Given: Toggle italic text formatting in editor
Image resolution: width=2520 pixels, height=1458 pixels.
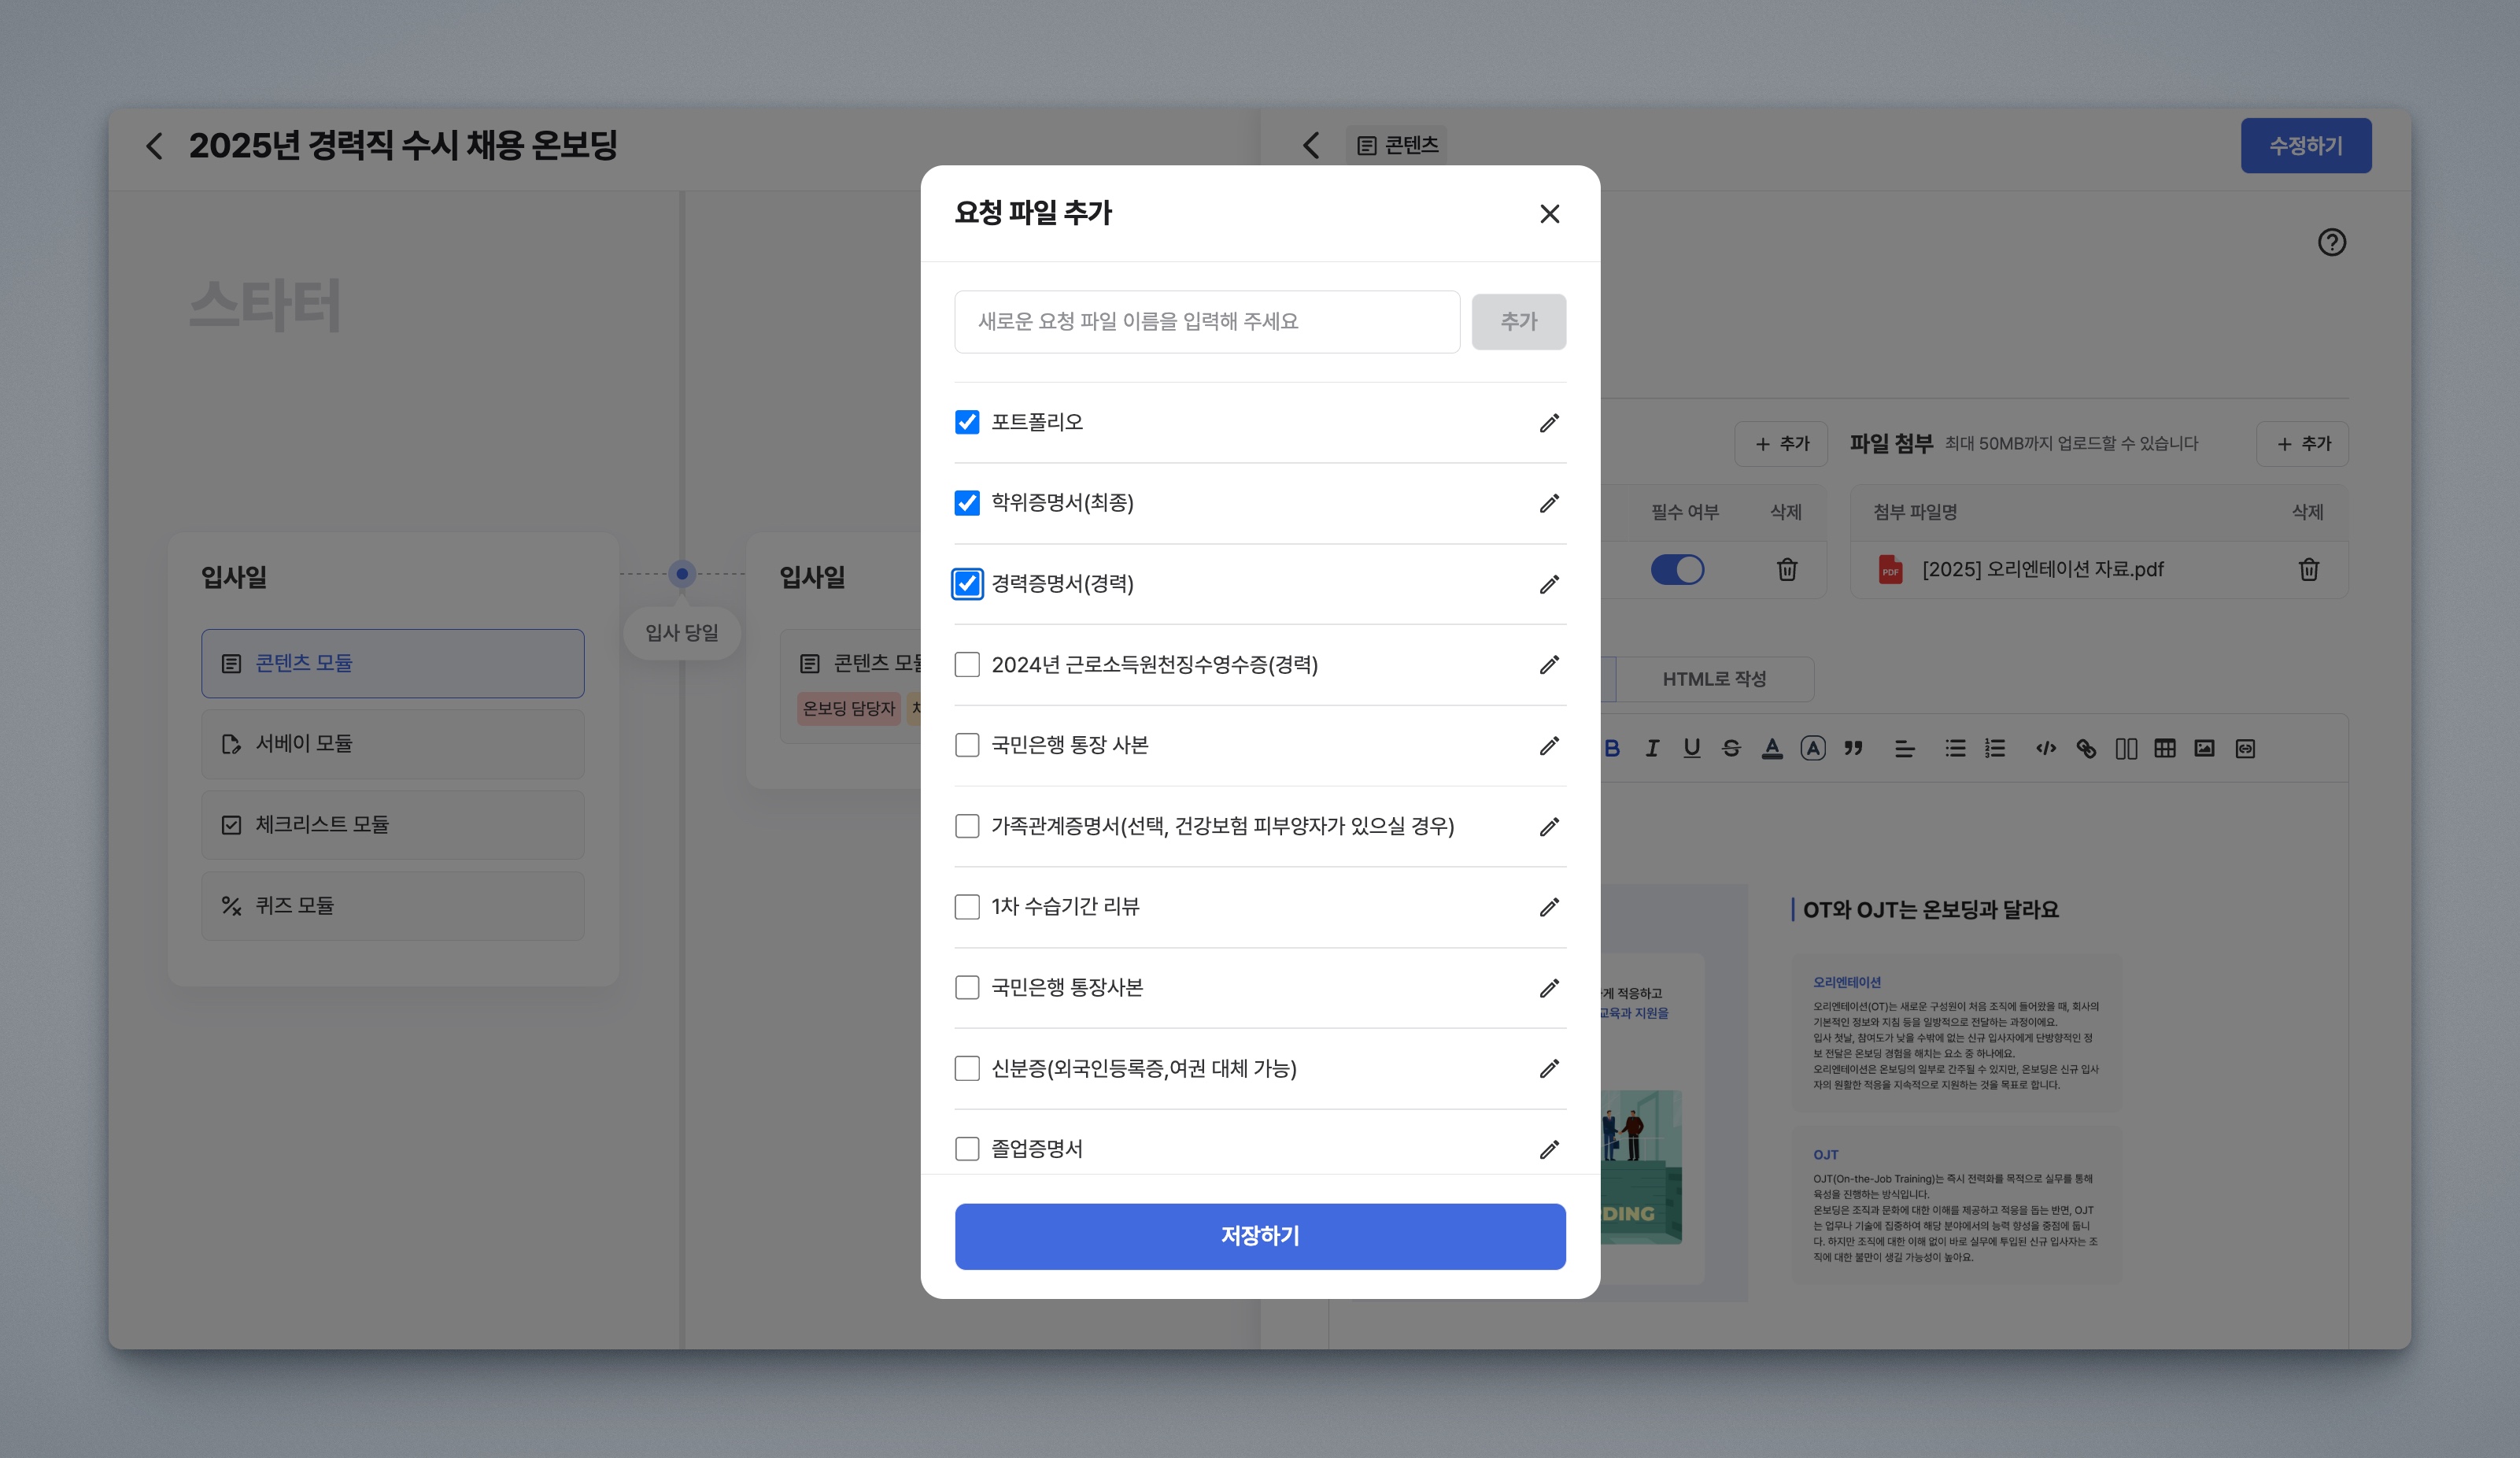Looking at the screenshot, I should coord(1652,748).
